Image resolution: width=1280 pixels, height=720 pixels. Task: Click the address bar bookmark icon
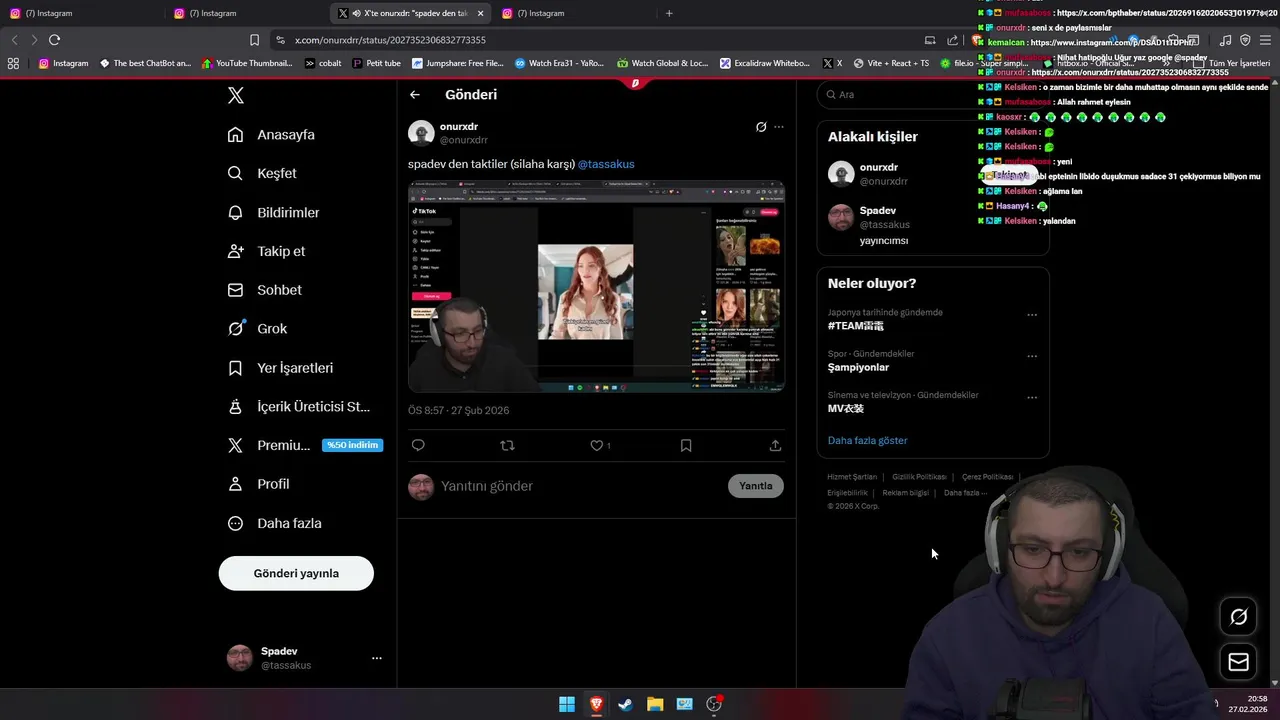pos(254,40)
